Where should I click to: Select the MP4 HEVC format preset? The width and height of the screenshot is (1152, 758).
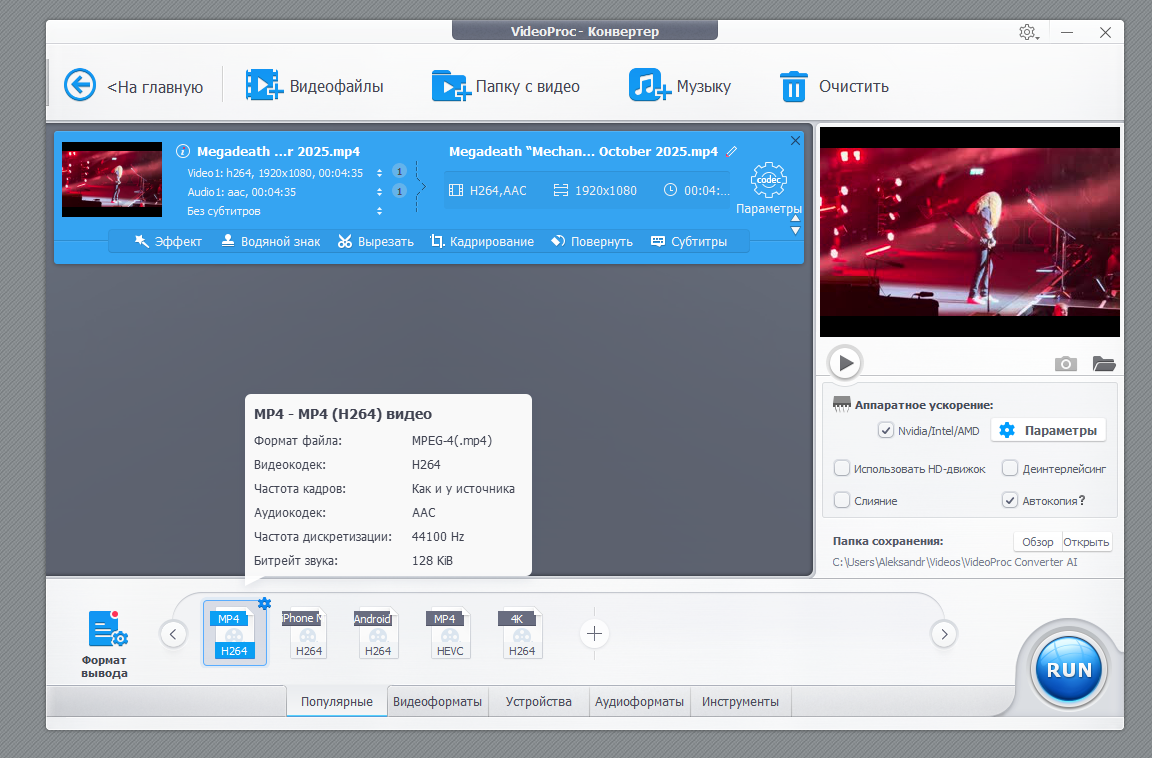coord(450,634)
